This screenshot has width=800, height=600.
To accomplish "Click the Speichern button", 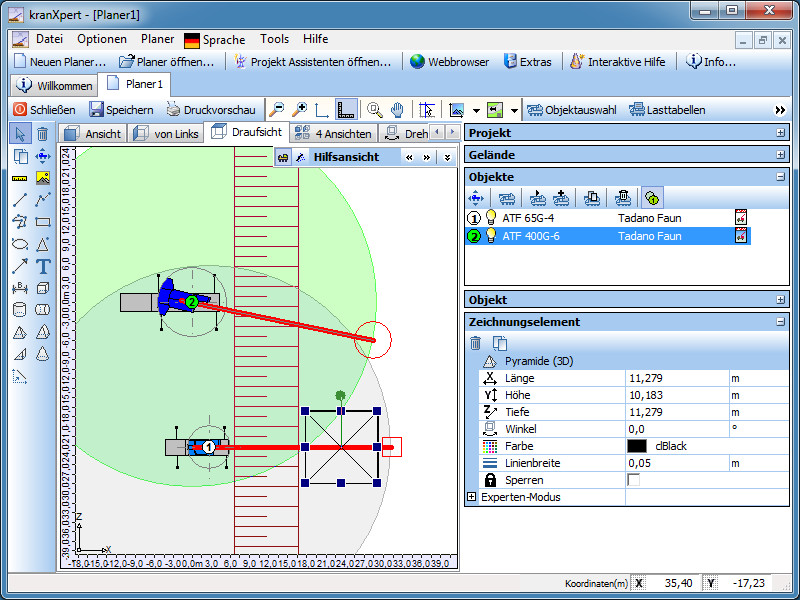I will click(121, 110).
